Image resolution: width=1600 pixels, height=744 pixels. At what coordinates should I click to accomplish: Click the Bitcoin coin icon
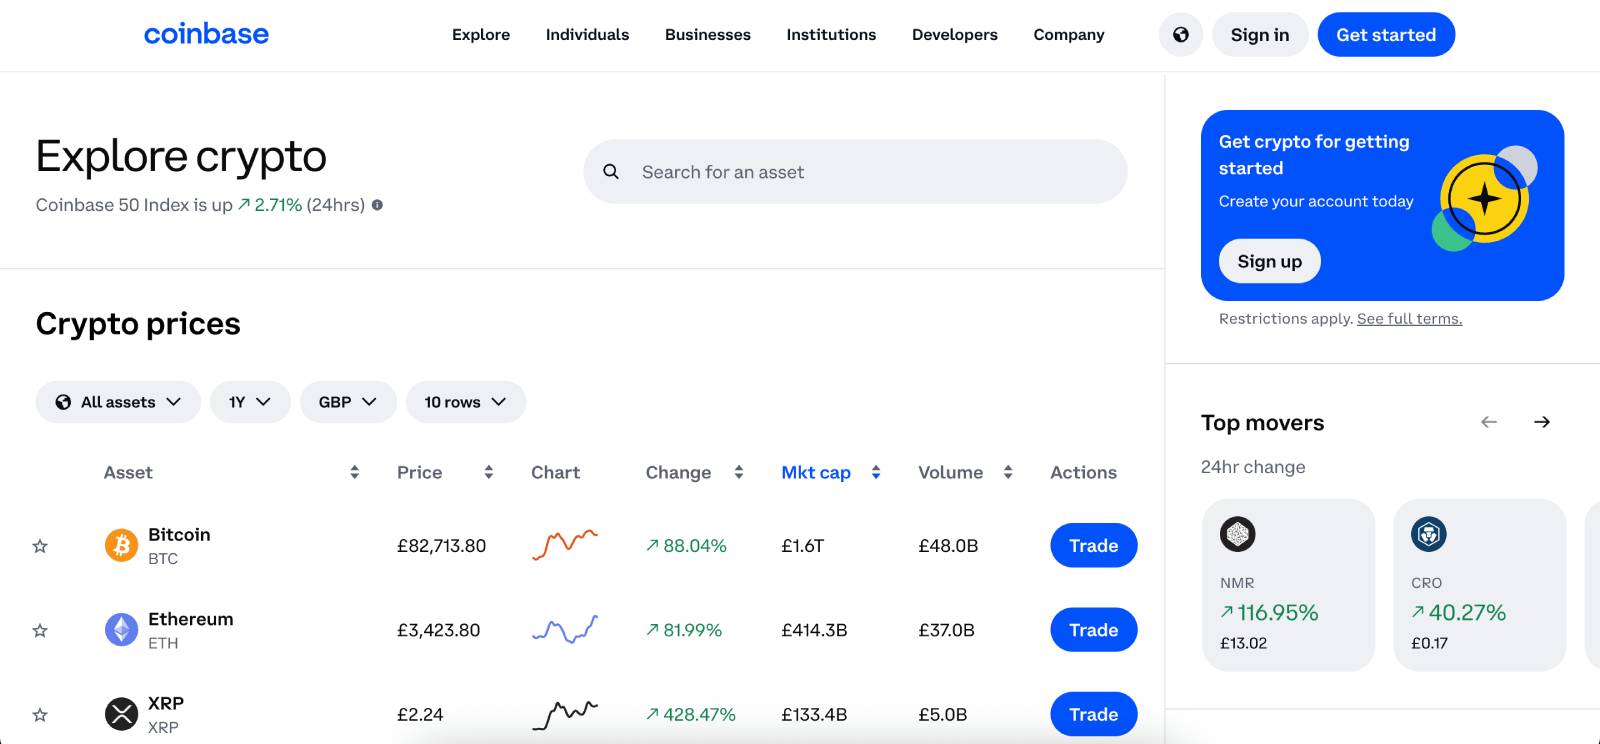coord(122,545)
